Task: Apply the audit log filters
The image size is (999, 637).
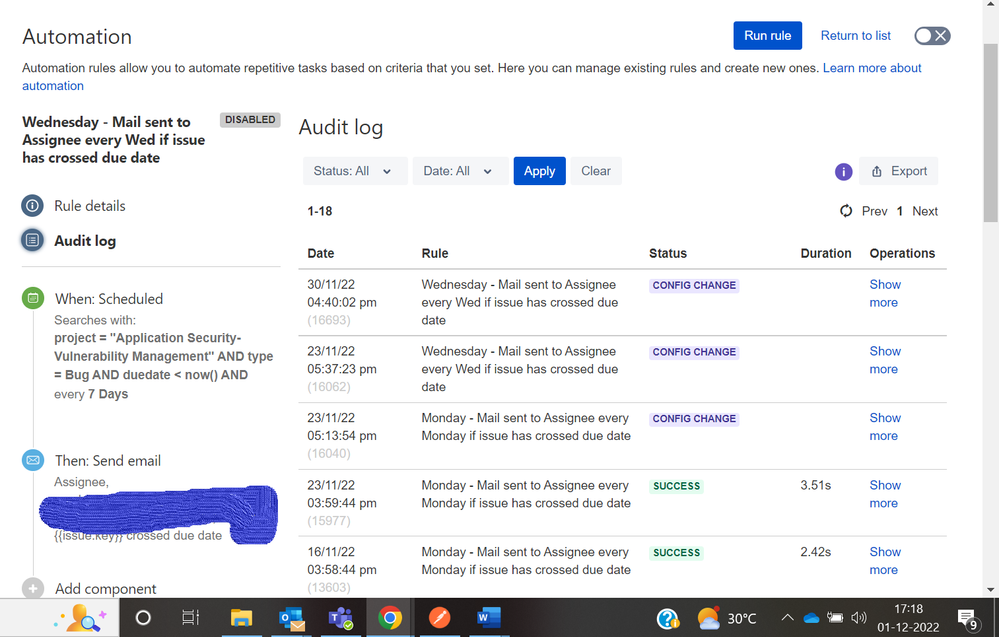Action: click(x=539, y=171)
